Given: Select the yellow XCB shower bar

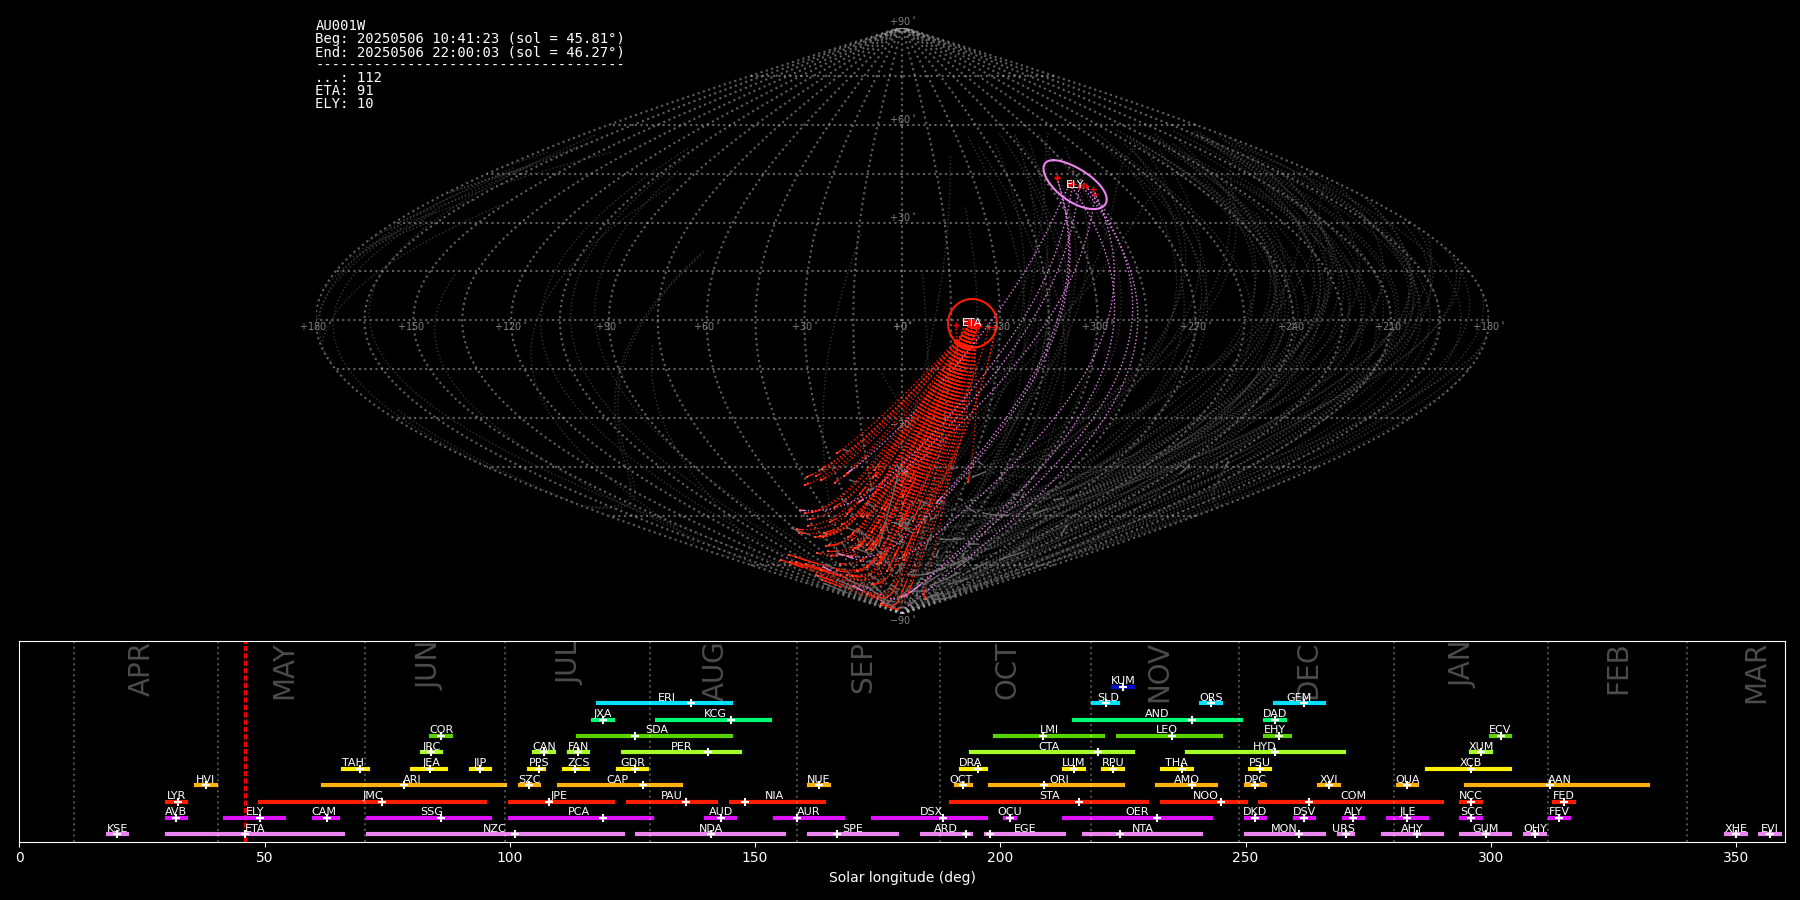Looking at the screenshot, I should 1468,769.
